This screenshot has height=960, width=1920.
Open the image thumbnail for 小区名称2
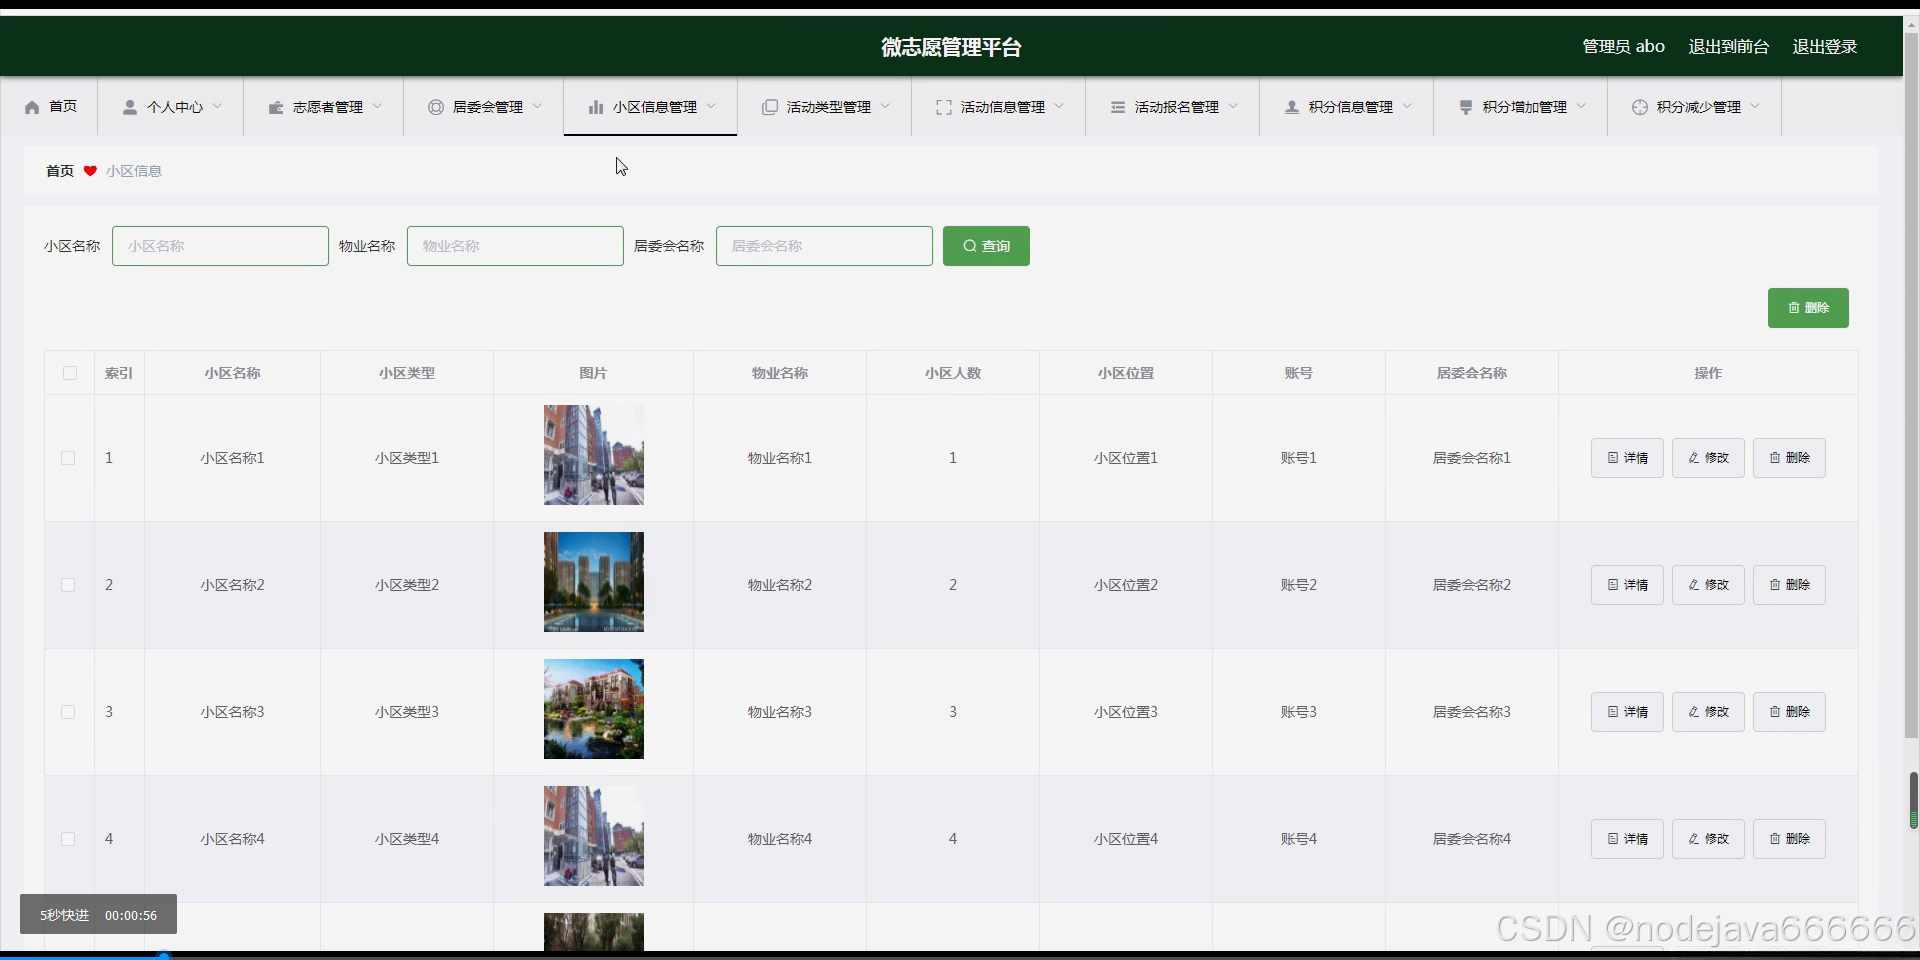pyautogui.click(x=594, y=582)
